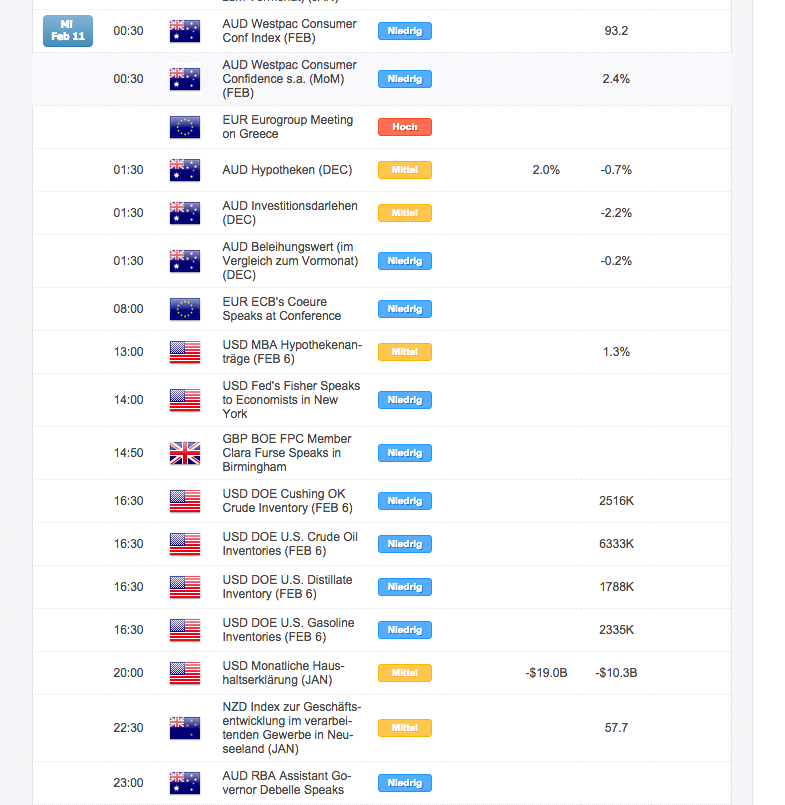Open USD DOE U.S. Crude Oil Inventories

[289, 544]
